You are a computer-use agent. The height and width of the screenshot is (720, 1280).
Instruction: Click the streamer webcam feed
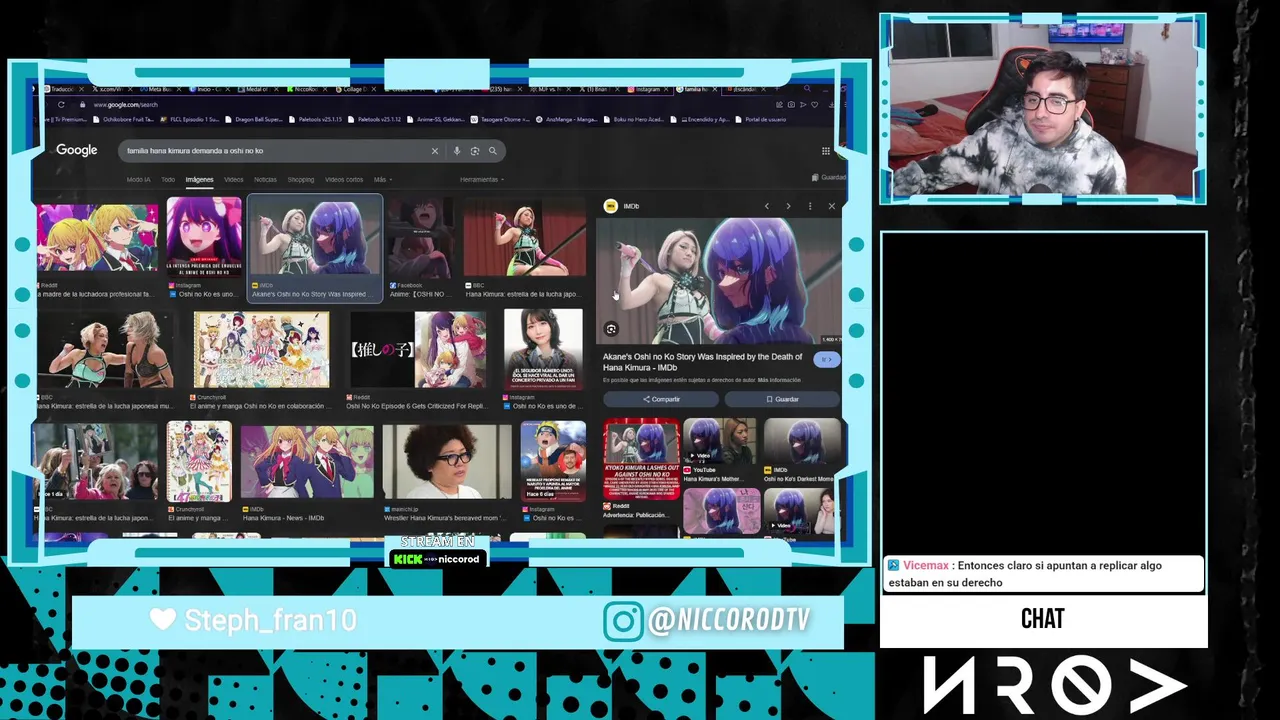coord(1043,109)
